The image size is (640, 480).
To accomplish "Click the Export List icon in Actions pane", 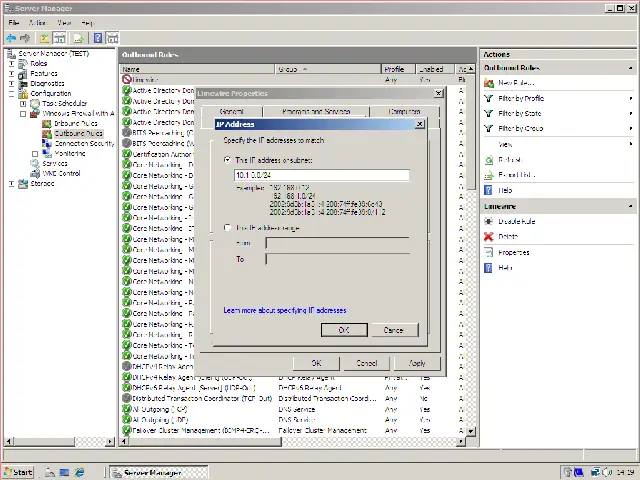I will pos(489,175).
